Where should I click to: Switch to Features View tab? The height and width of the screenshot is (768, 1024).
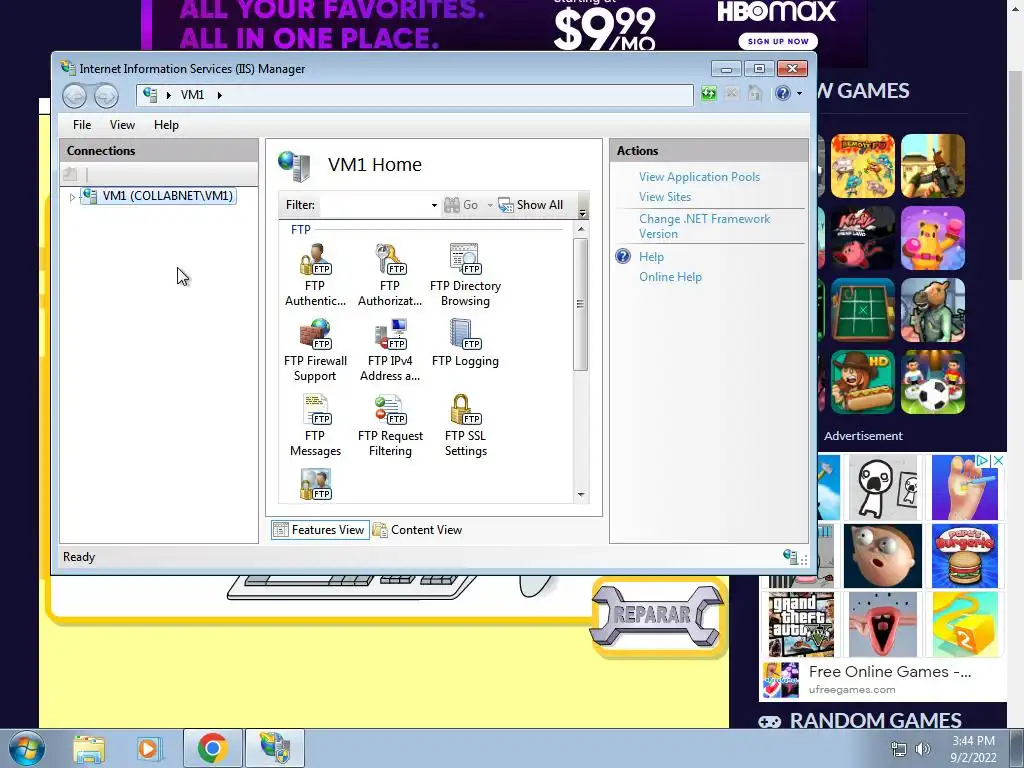tap(320, 530)
